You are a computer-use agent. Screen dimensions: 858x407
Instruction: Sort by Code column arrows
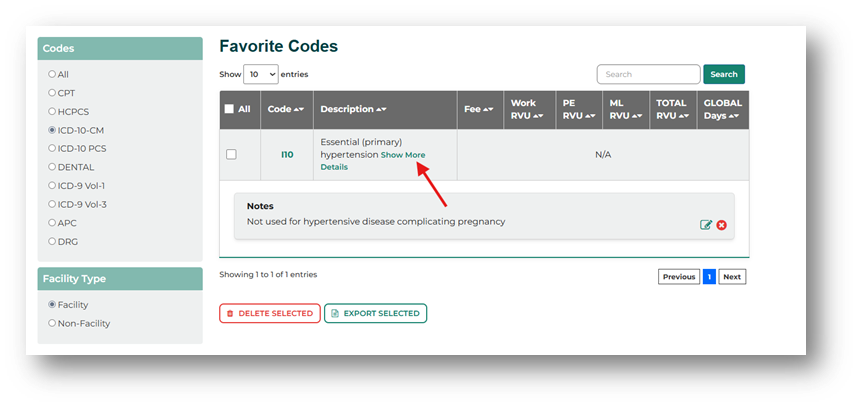[x=298, y=109]
